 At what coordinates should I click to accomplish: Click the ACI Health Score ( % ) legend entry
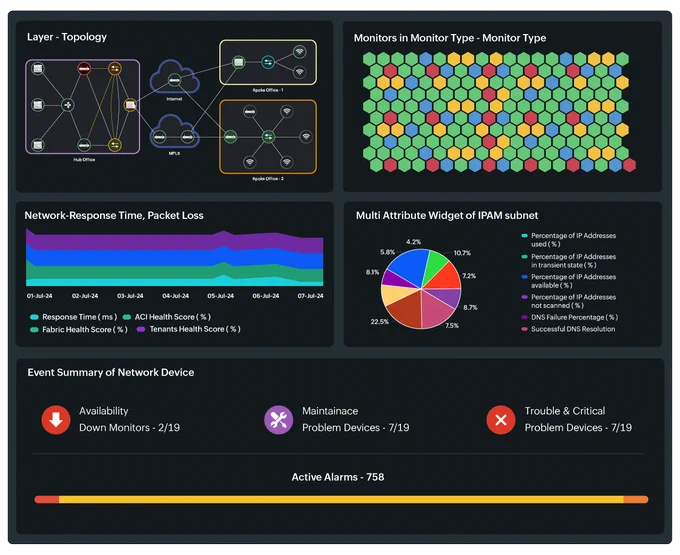pyautogui.click(x=167, y=317)
